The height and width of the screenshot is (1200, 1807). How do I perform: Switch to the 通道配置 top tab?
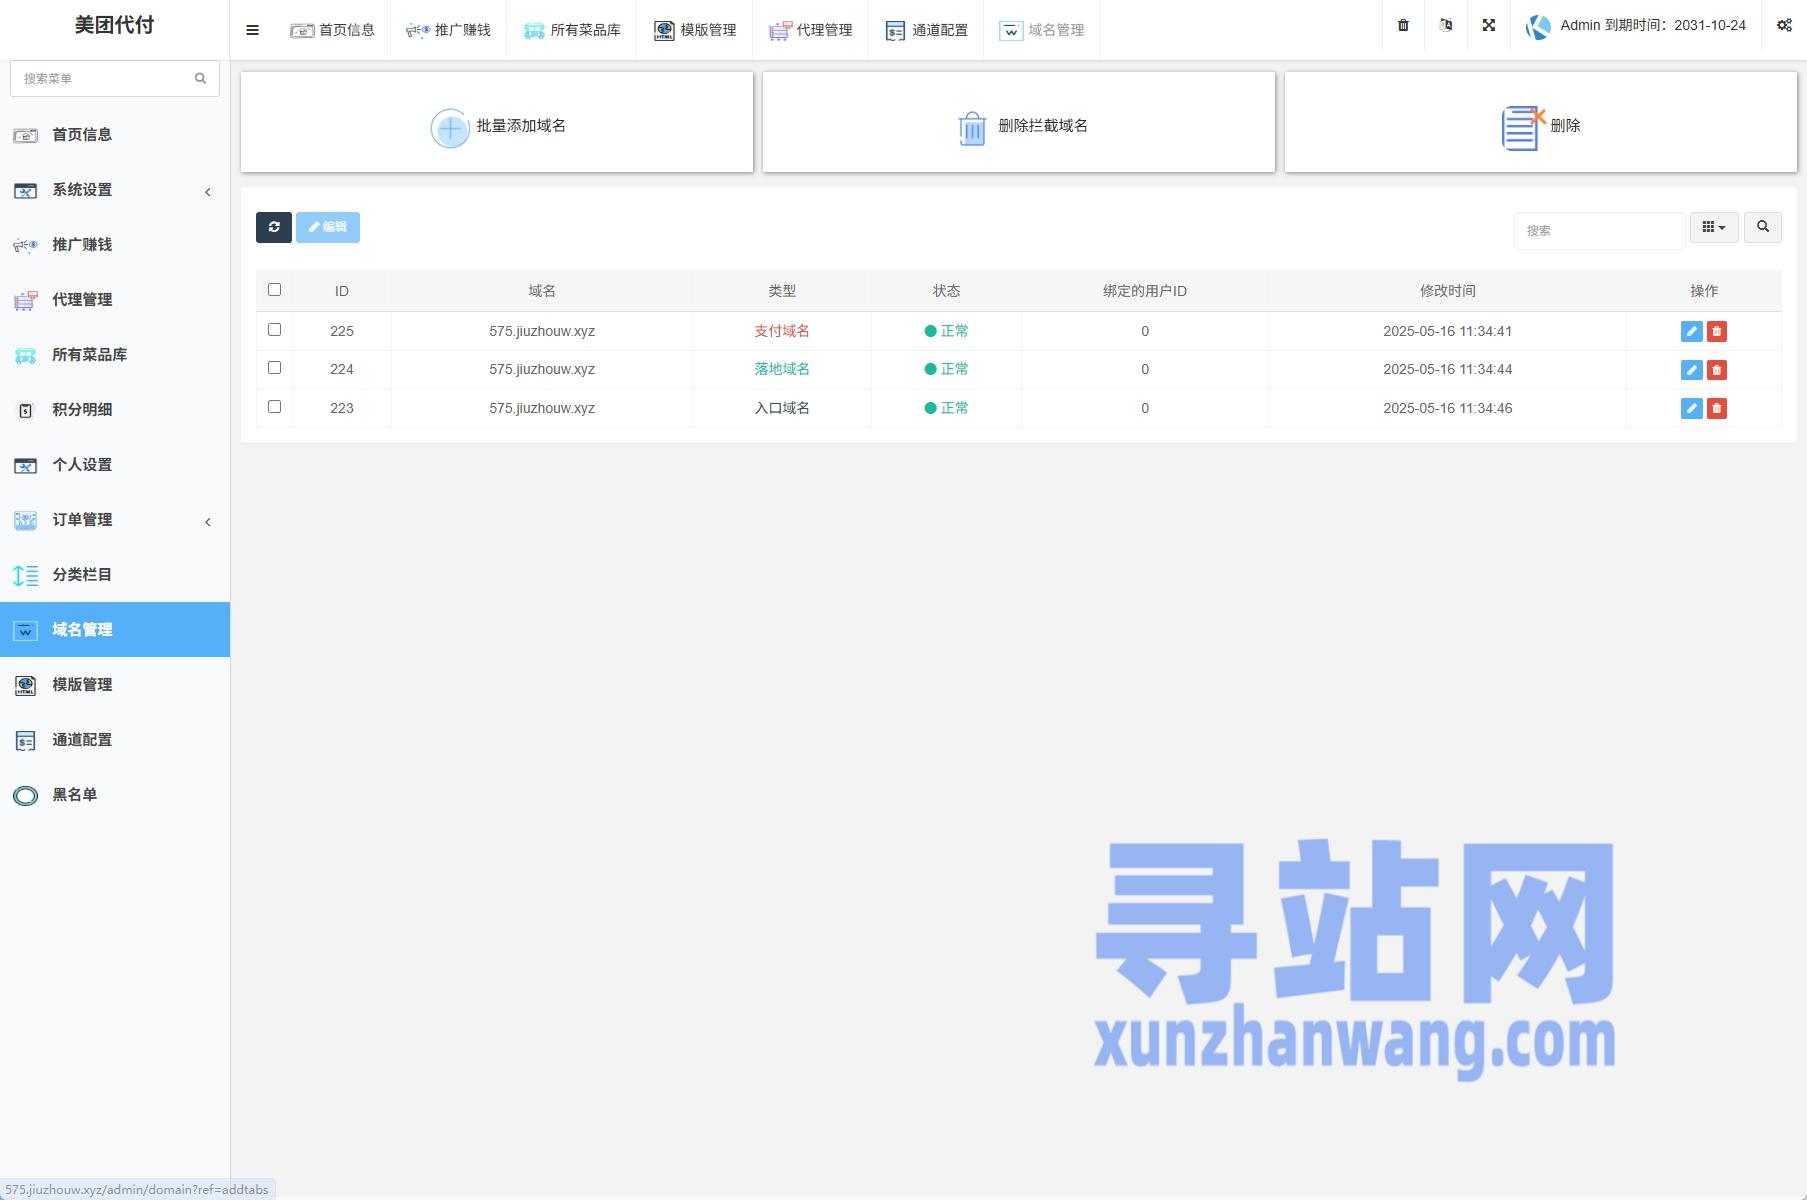tap(927, 30)
